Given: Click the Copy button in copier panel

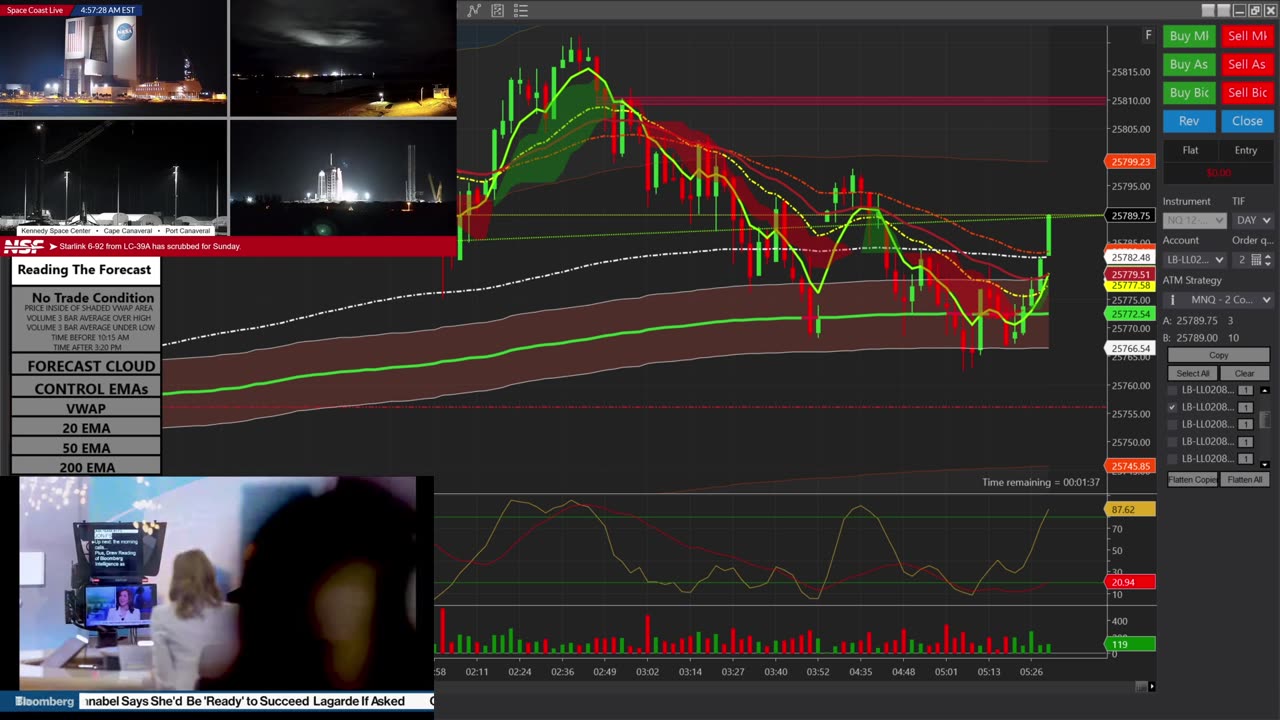Looking at the screenshot, I should tap(1218, 356).
